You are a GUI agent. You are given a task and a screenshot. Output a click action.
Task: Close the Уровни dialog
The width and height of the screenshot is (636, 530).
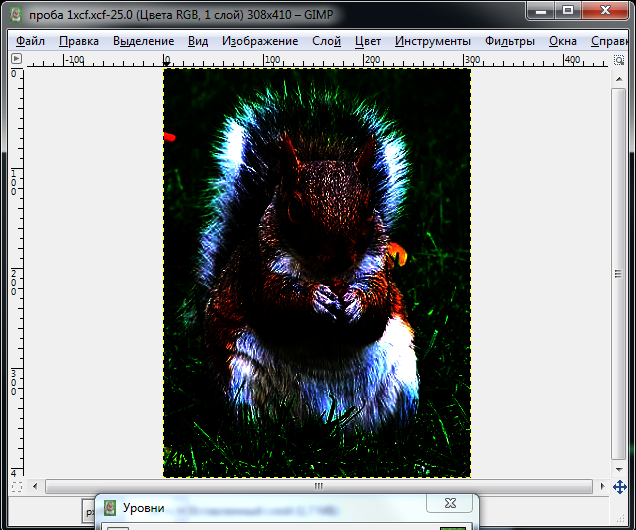pos(450,503)
